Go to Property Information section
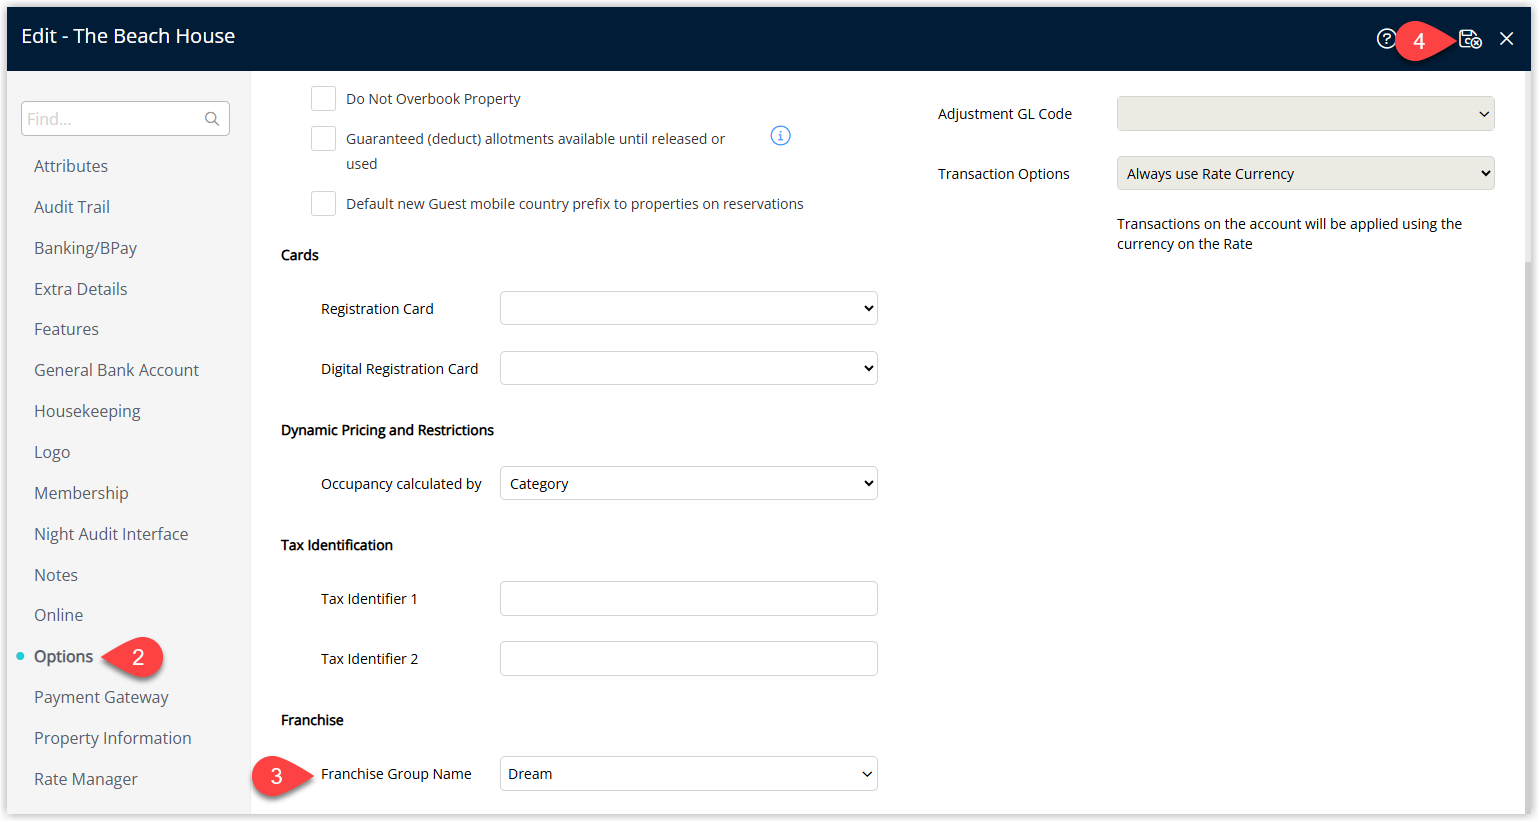 tap(113, 738)
